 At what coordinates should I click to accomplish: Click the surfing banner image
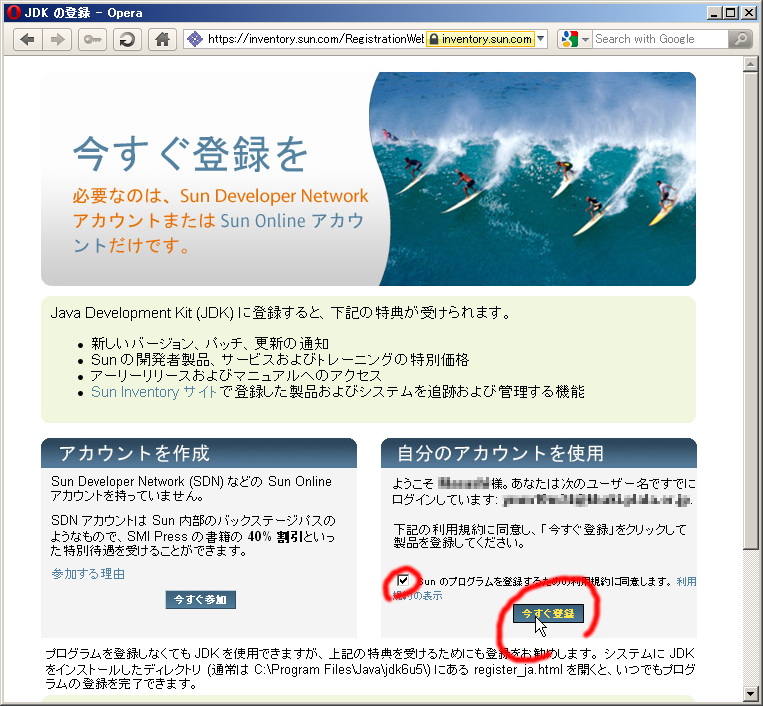coord(533,179)
